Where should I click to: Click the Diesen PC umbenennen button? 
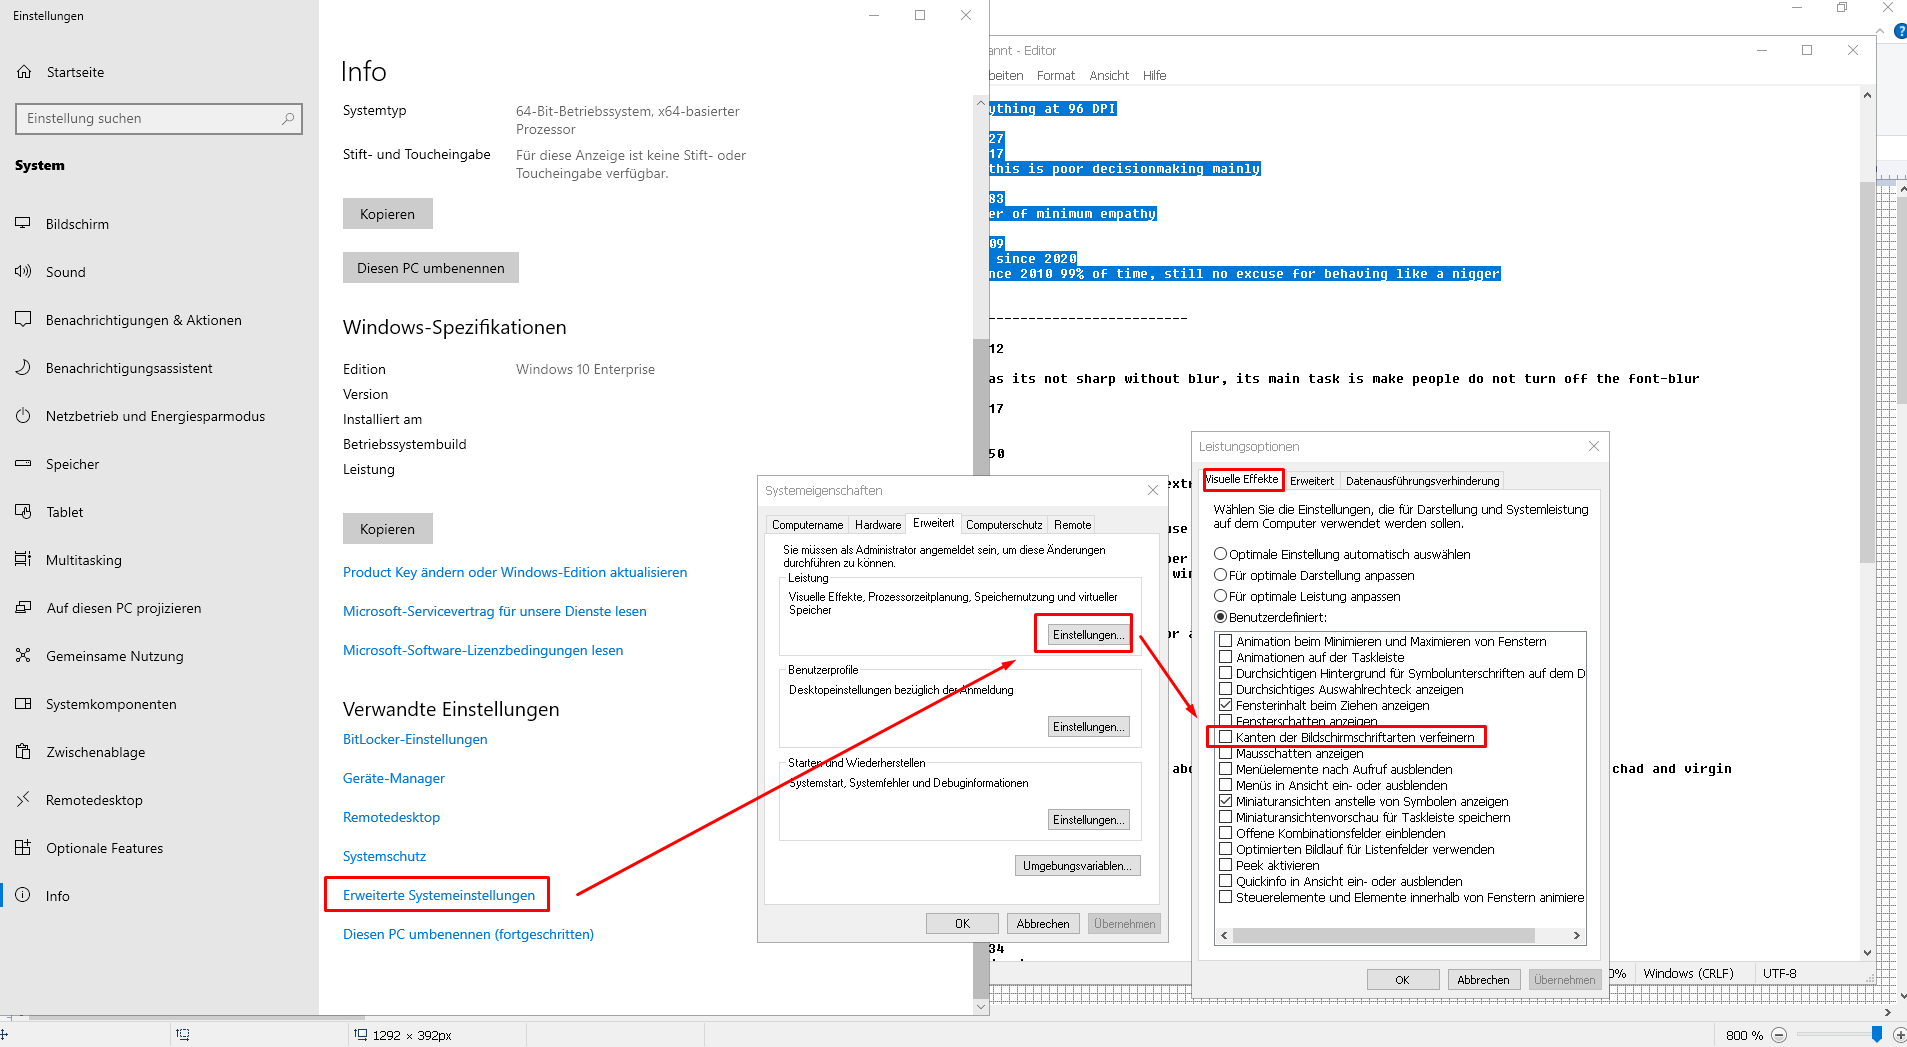pos(431,268)
